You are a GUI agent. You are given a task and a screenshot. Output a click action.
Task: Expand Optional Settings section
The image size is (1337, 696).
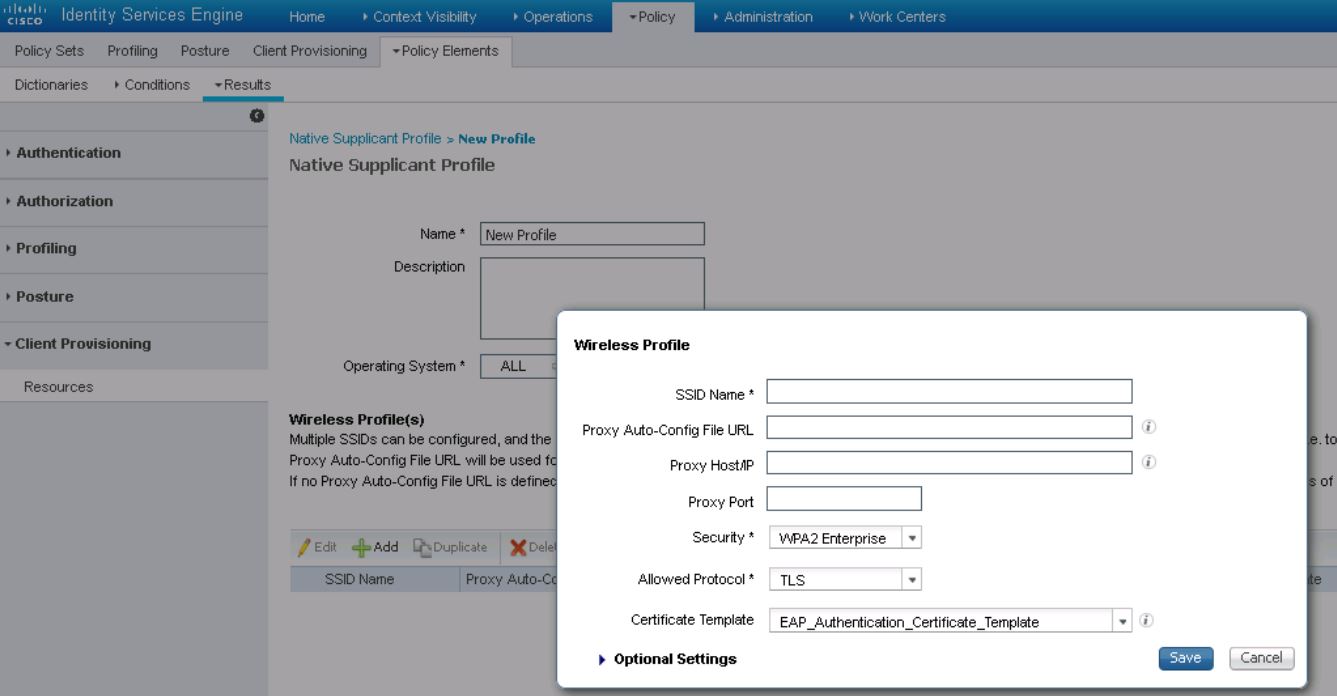pos(666,659)
